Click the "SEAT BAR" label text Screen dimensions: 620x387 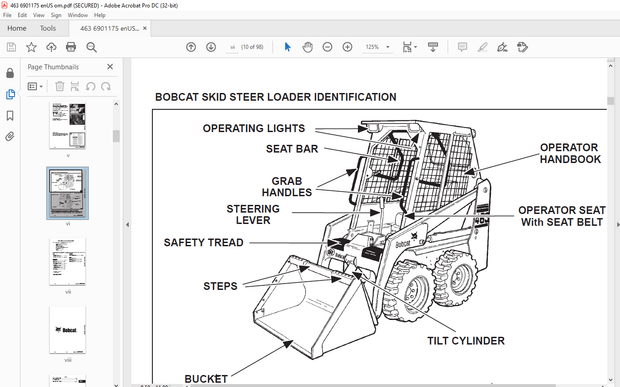[x=292, y=149]
